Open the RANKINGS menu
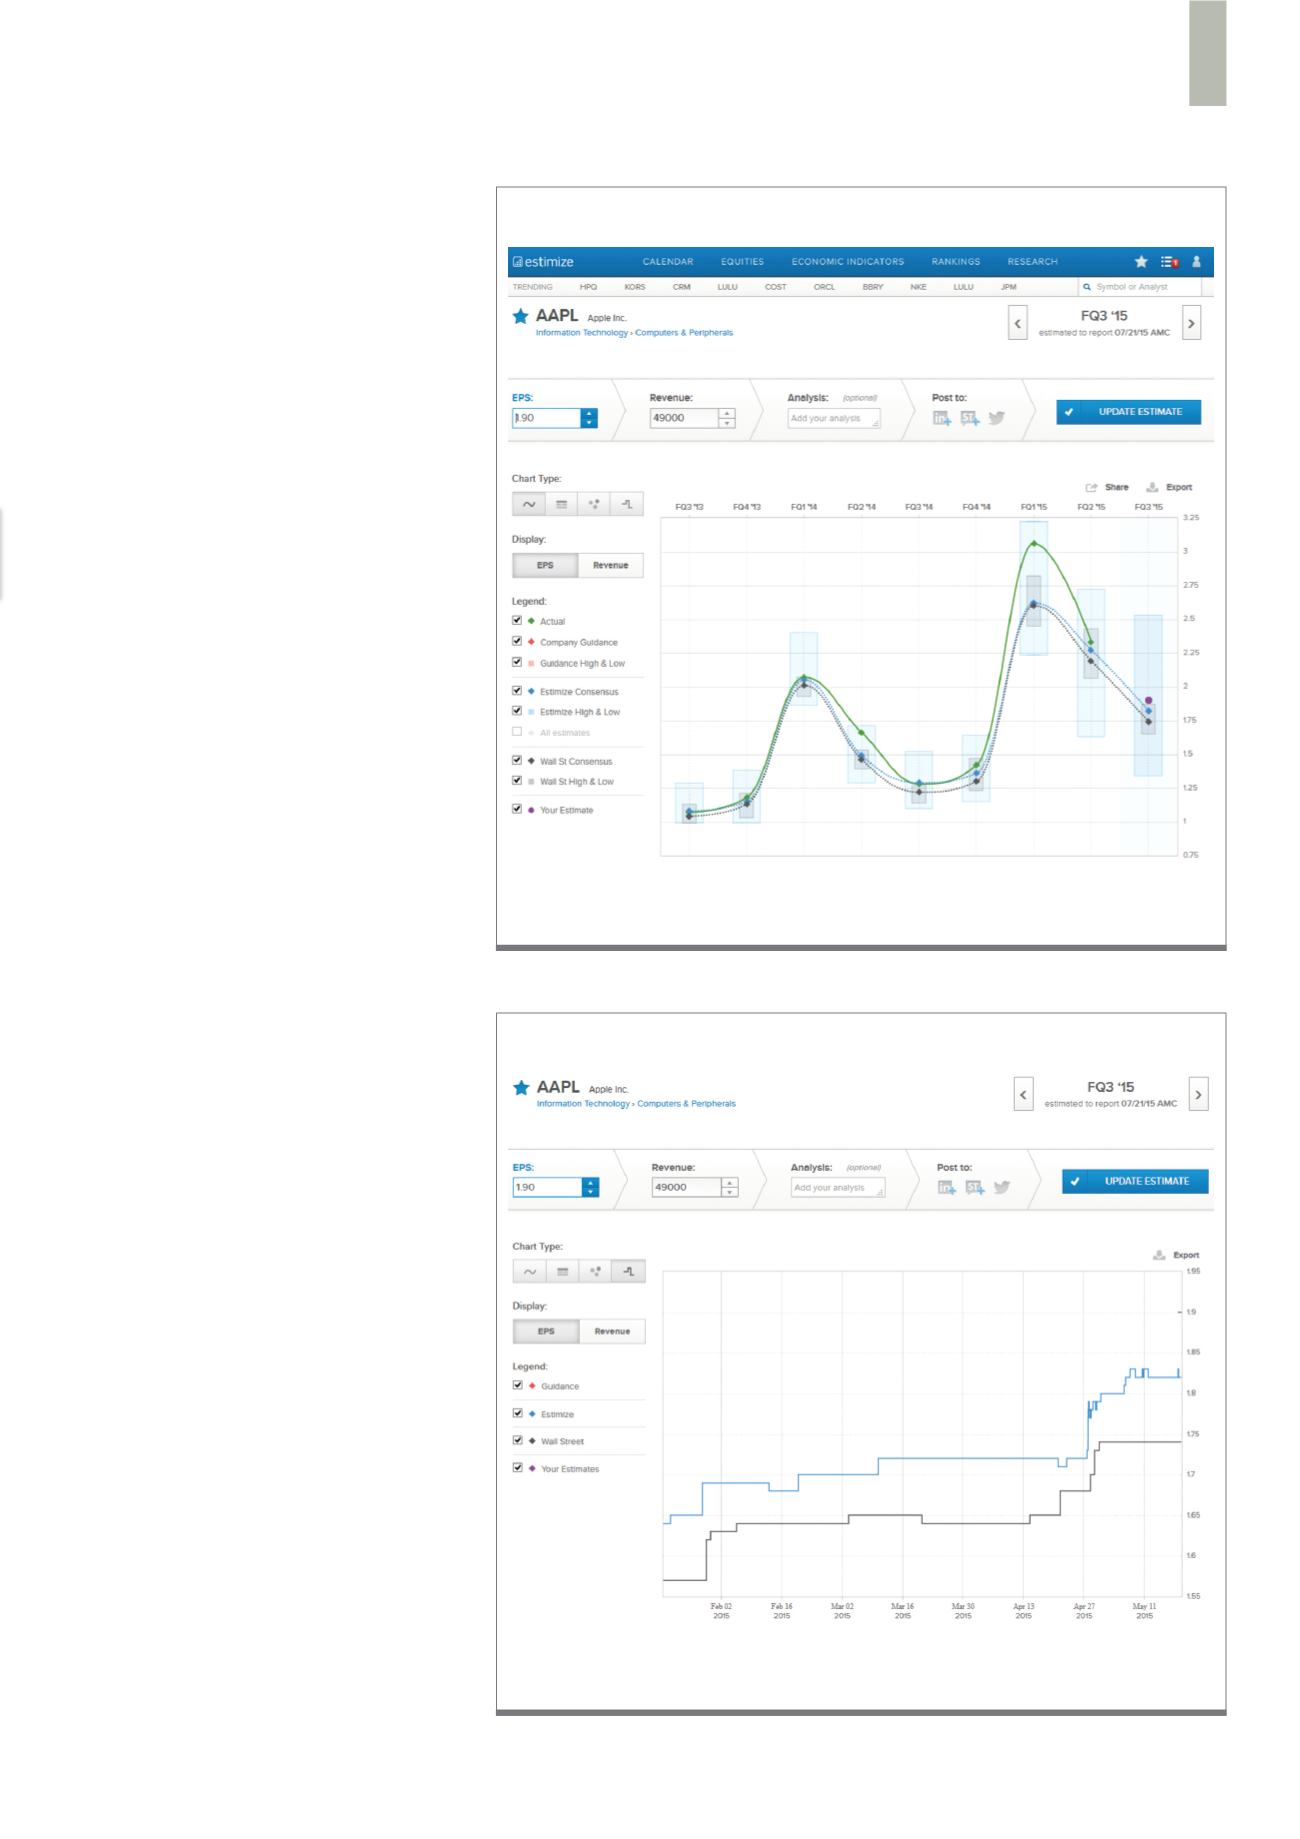The height and width of the screenshot is (1839, 1300). click(956, 262)
